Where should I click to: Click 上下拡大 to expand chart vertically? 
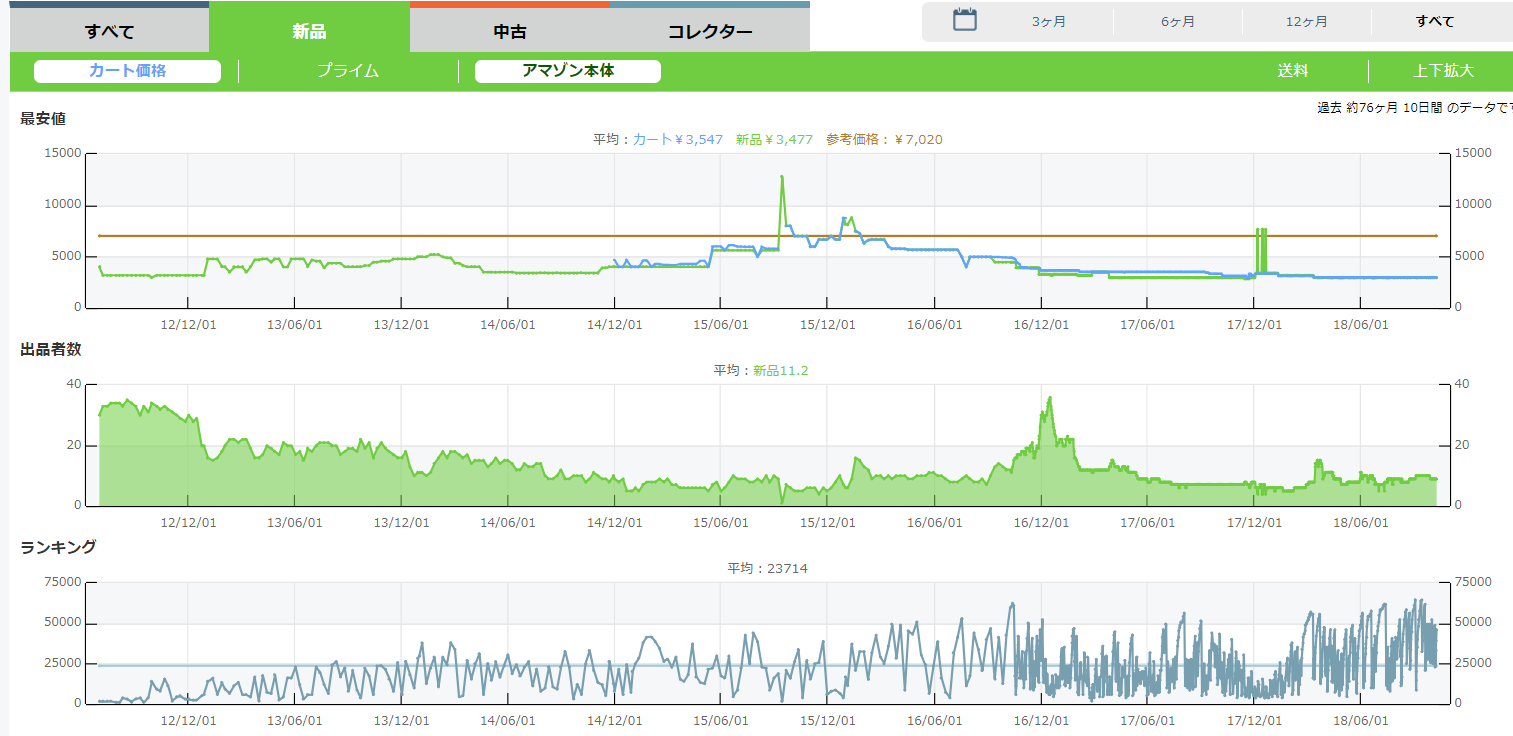tap(1442, 71)
